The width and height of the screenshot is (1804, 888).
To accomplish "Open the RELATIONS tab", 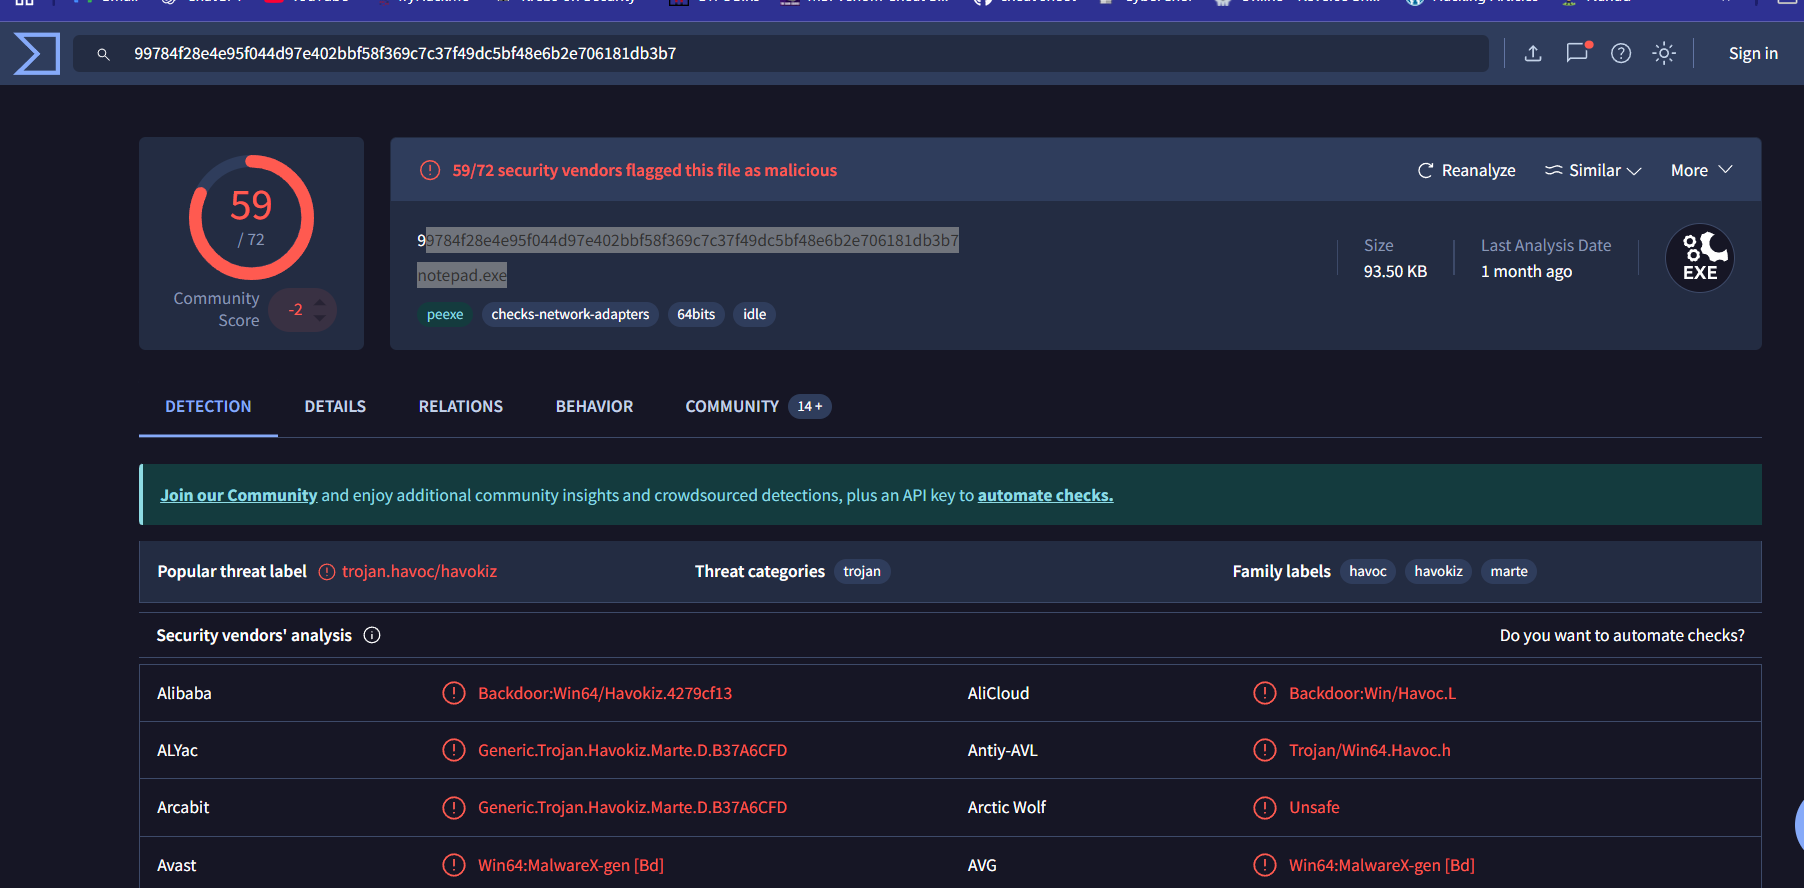I will [461, 406].
